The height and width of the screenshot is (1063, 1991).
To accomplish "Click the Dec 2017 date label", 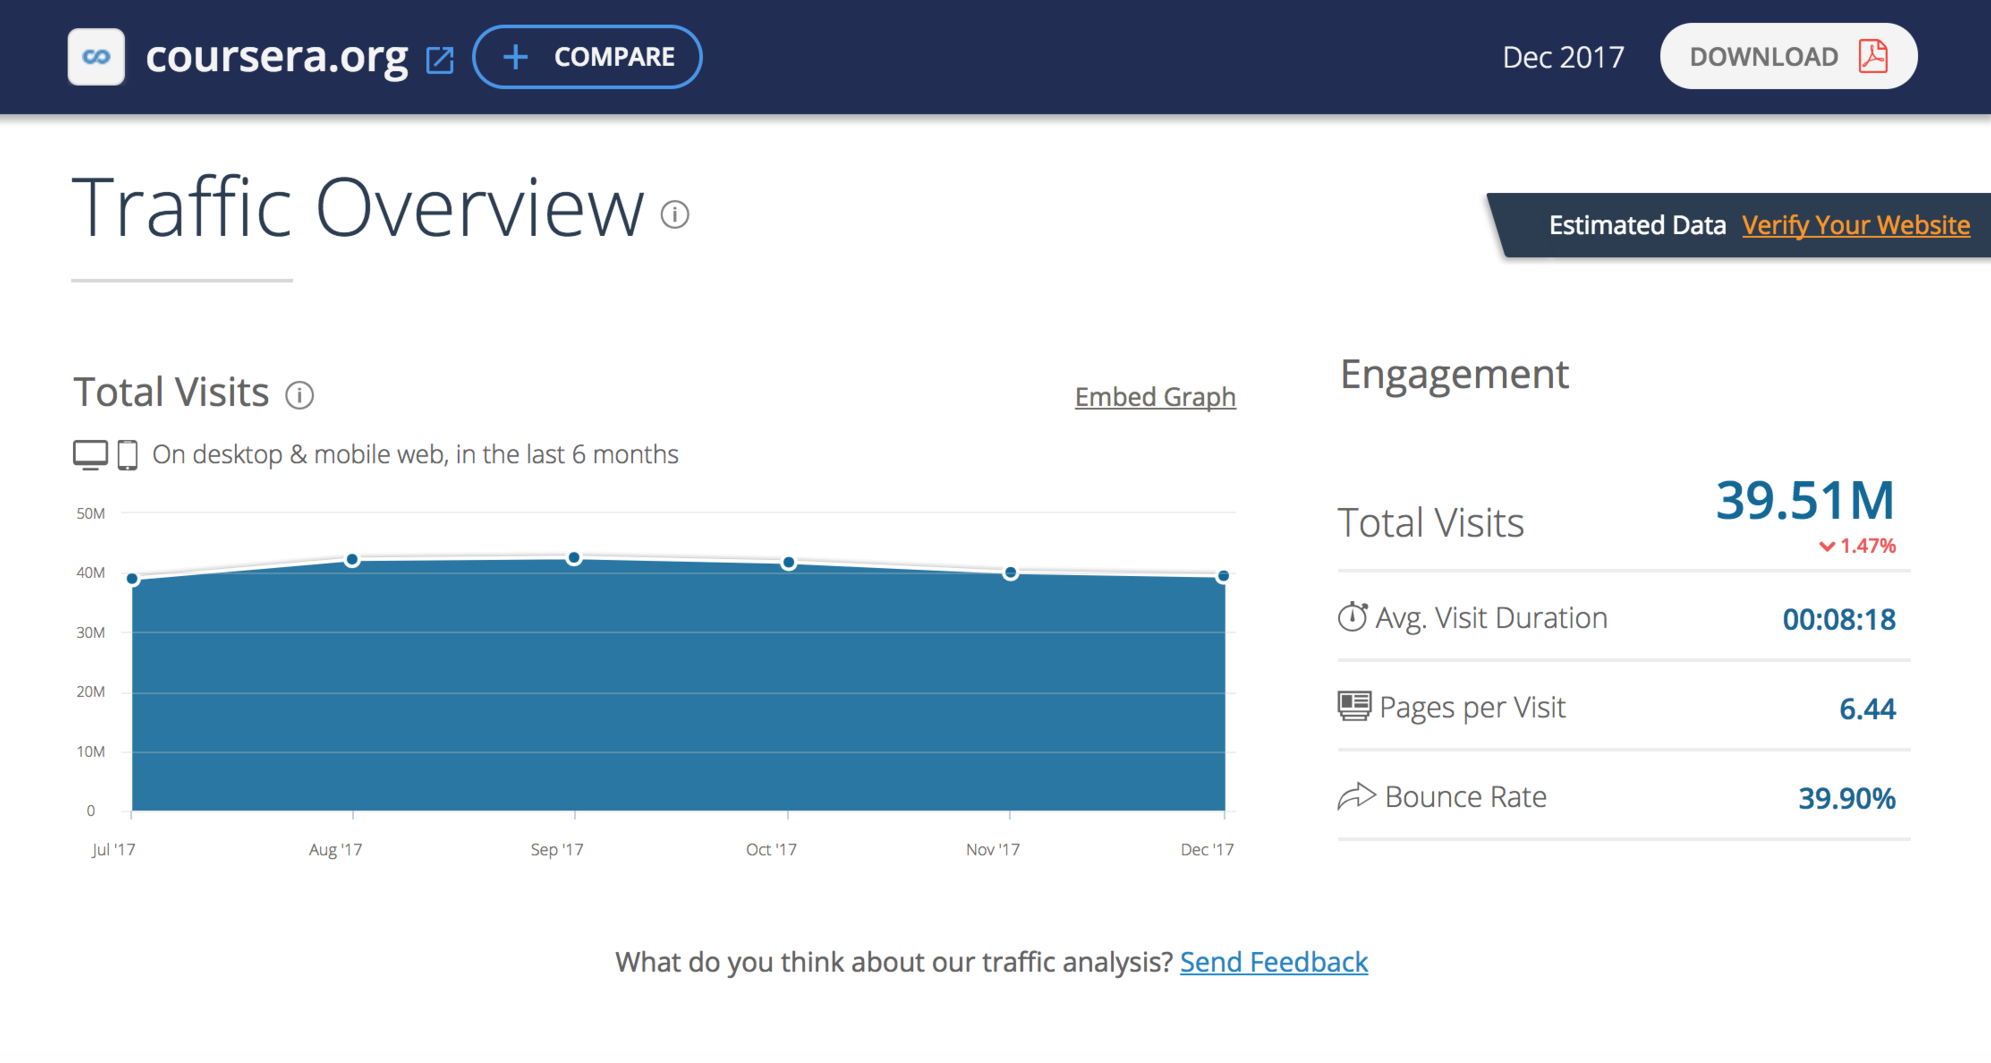I will 1563,57.
